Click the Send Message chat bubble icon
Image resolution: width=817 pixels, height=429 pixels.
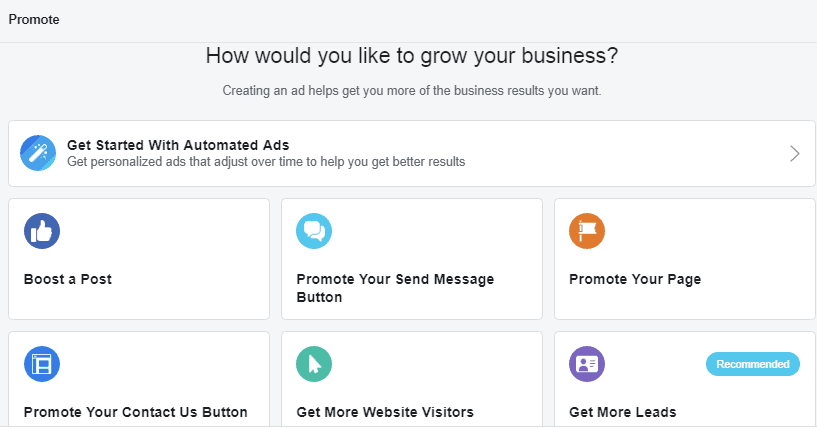coord(314,231)
